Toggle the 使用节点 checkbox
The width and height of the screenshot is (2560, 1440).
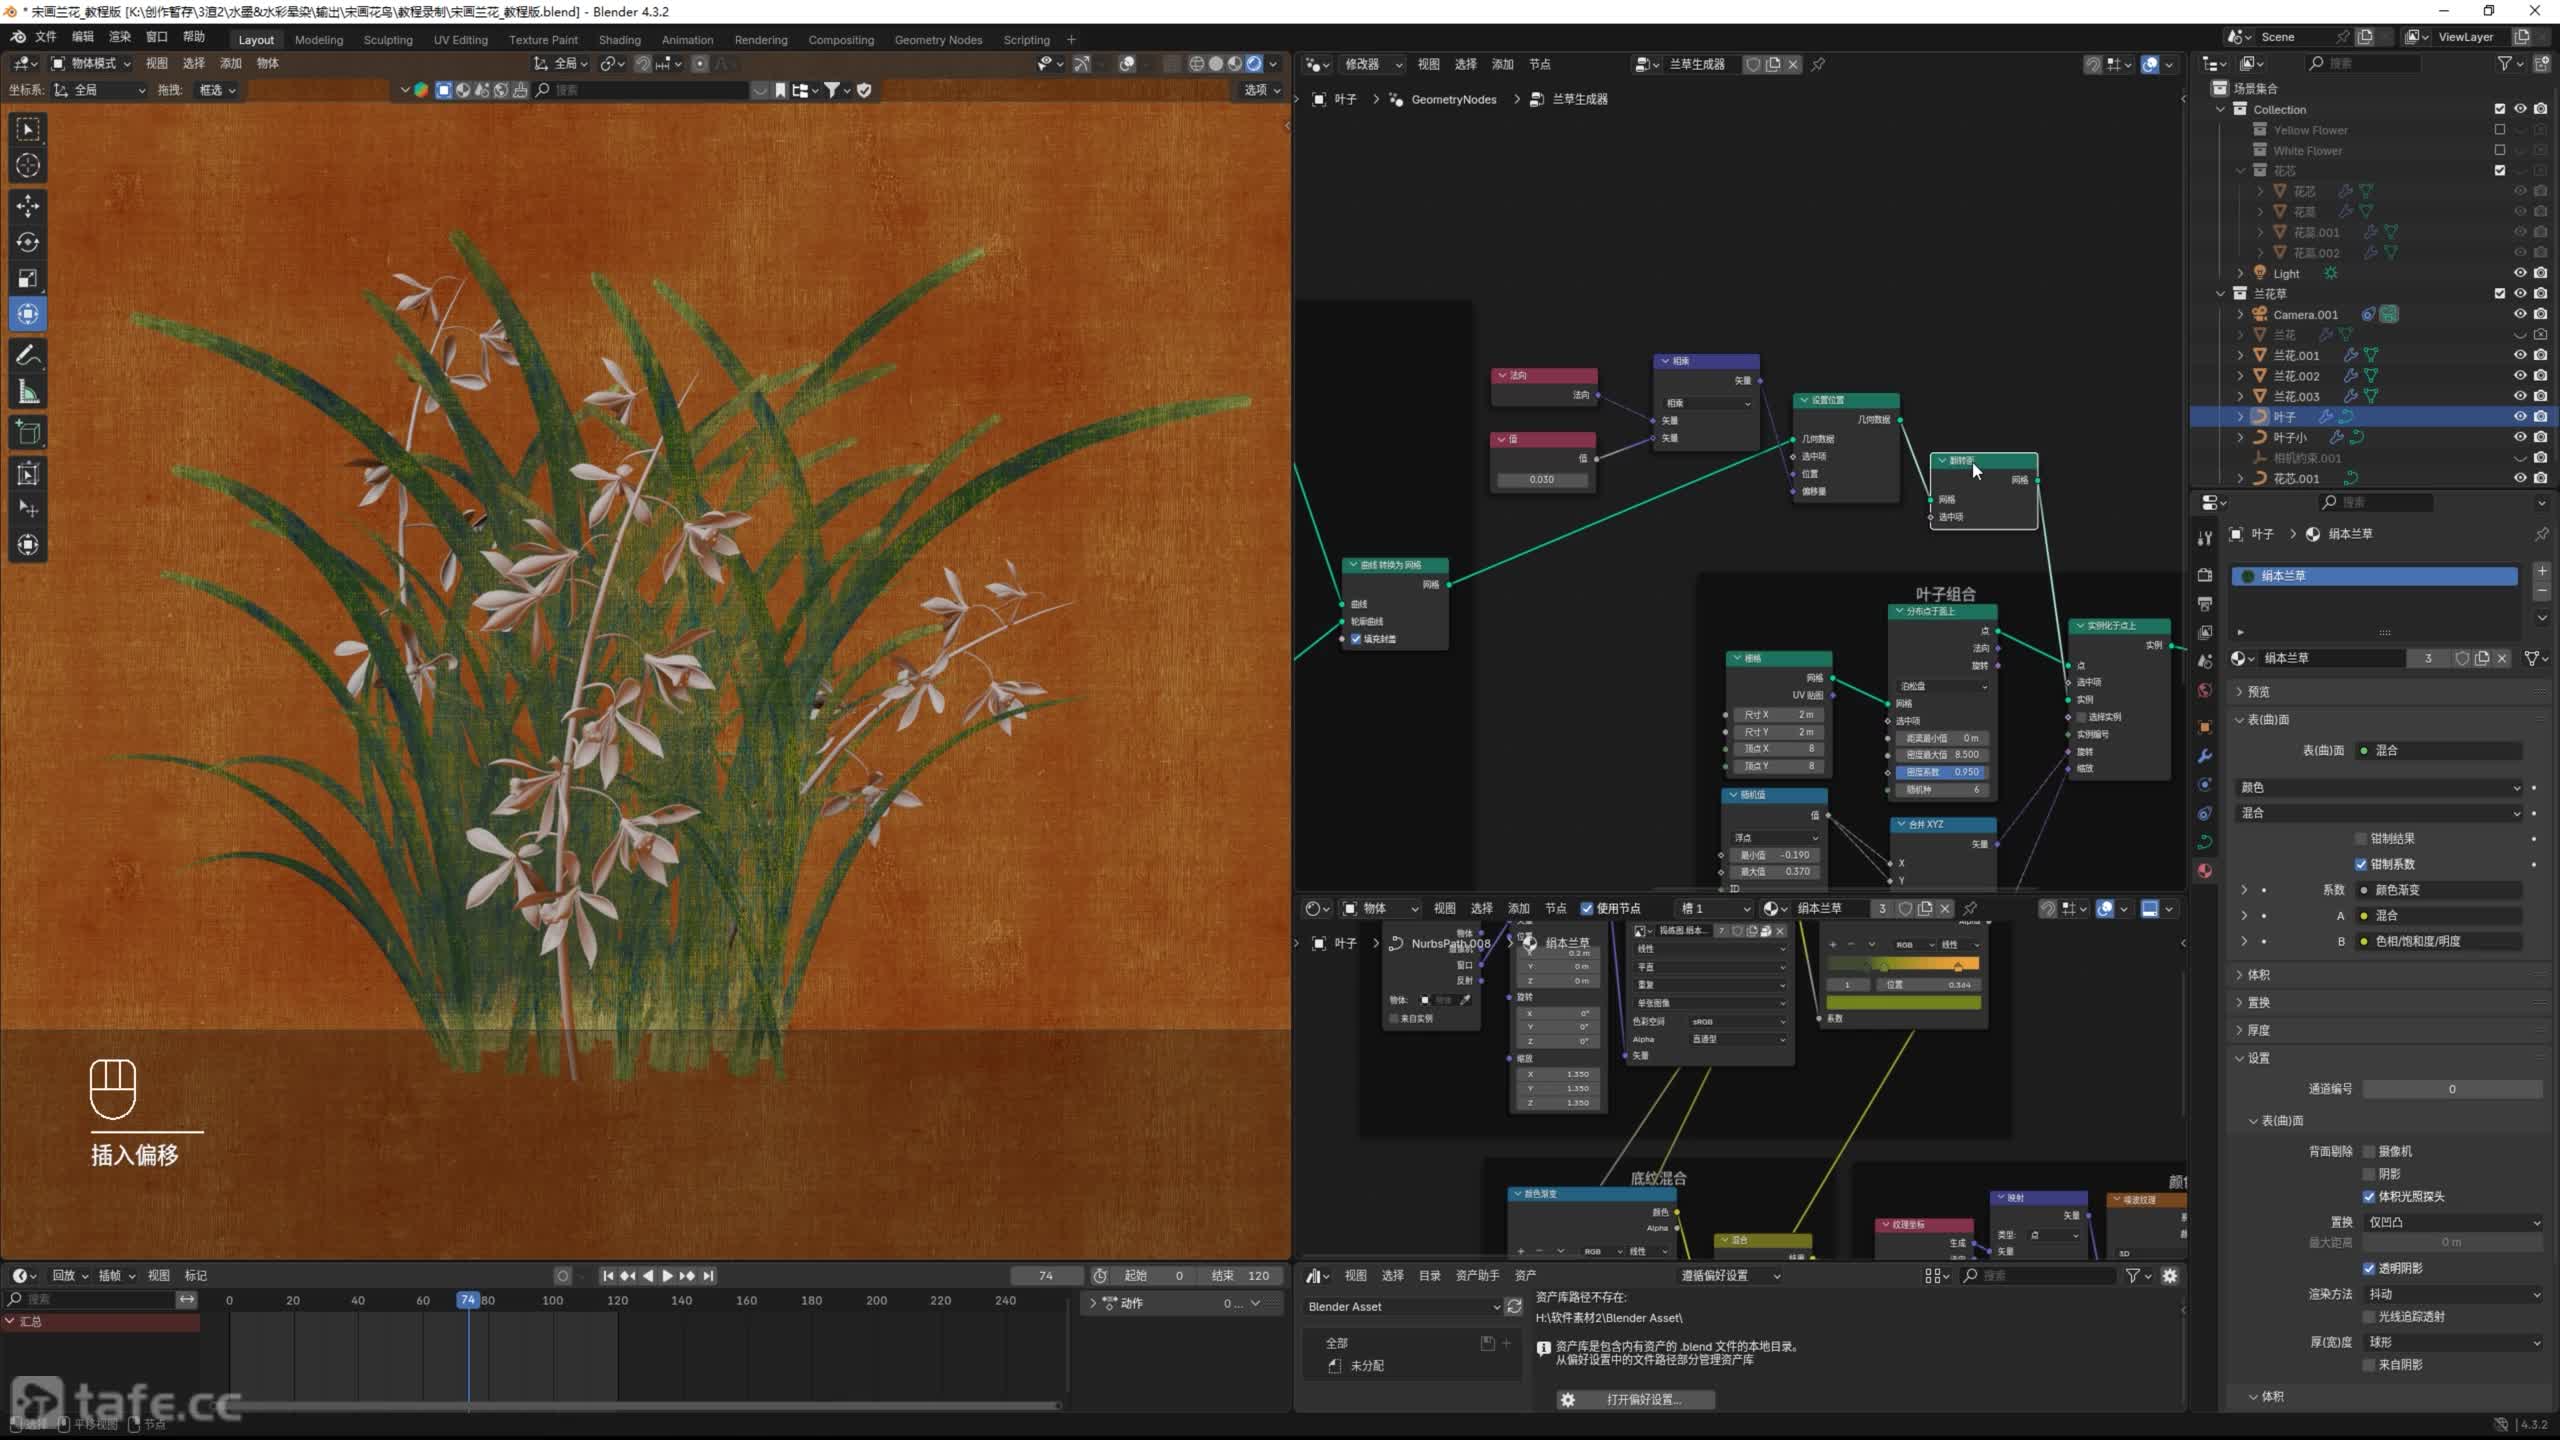[1587, 908]
